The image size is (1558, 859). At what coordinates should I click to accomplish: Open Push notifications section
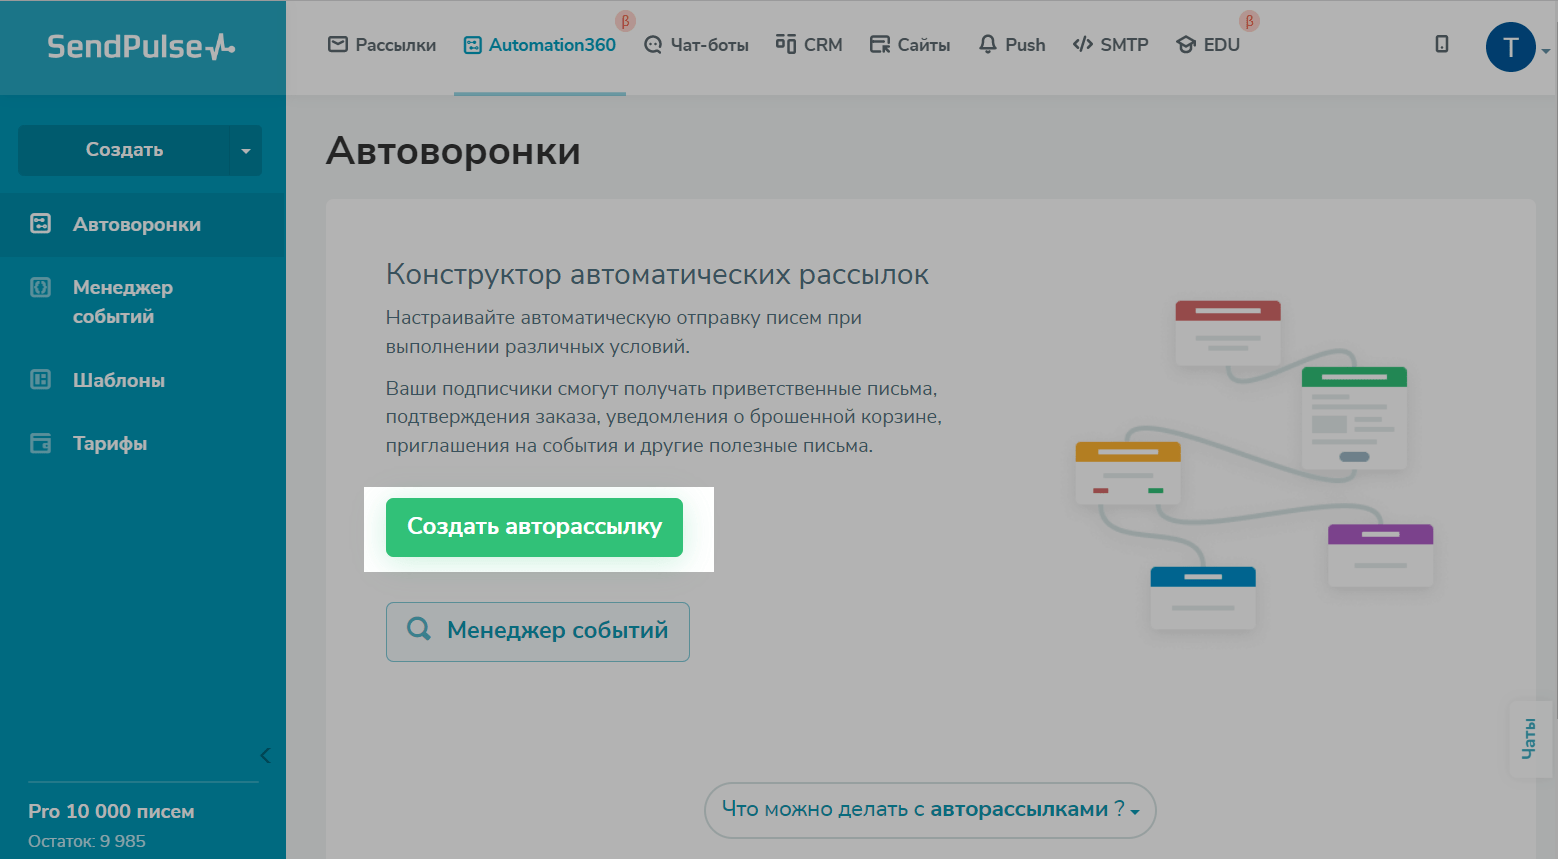click(1012, 45)
